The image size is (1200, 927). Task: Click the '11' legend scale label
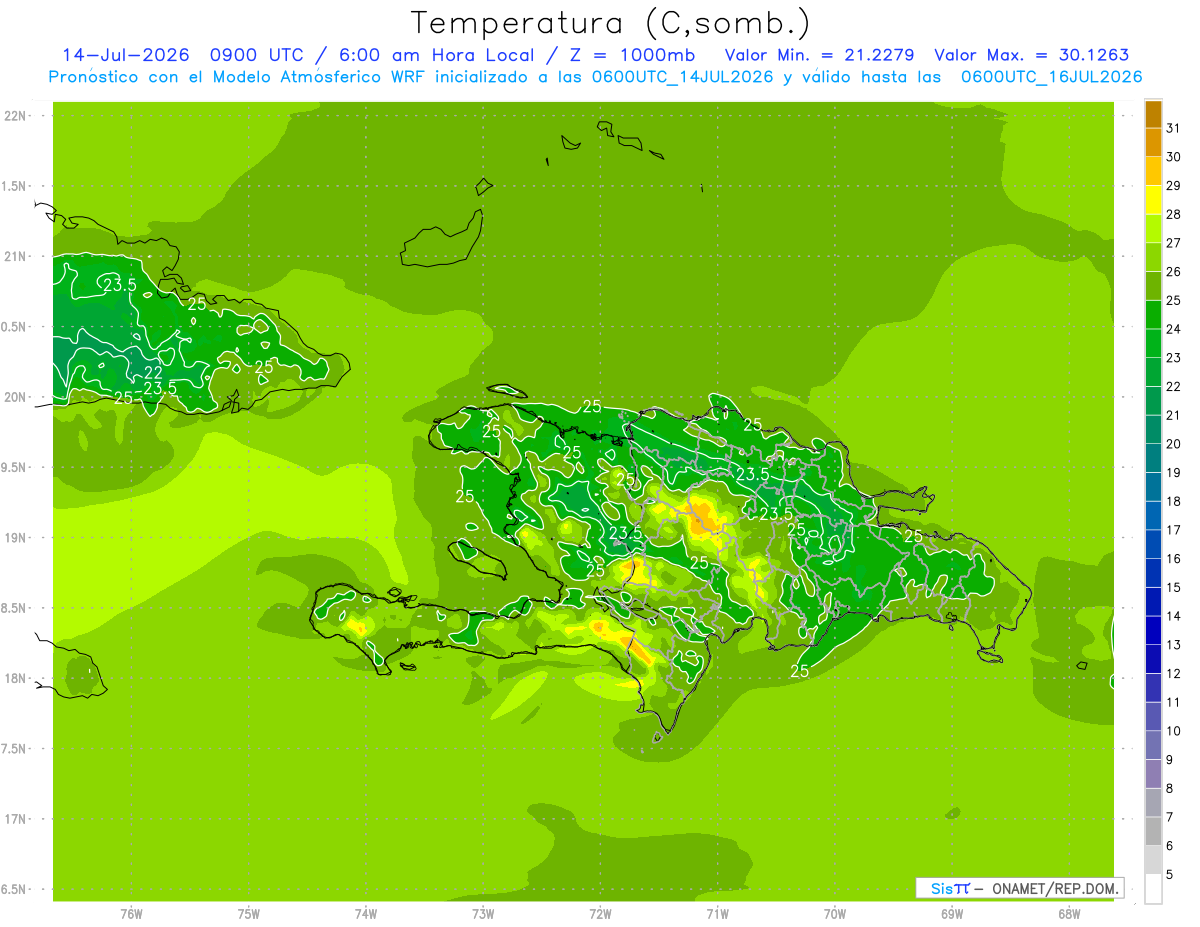click(x=1174, y=703)
